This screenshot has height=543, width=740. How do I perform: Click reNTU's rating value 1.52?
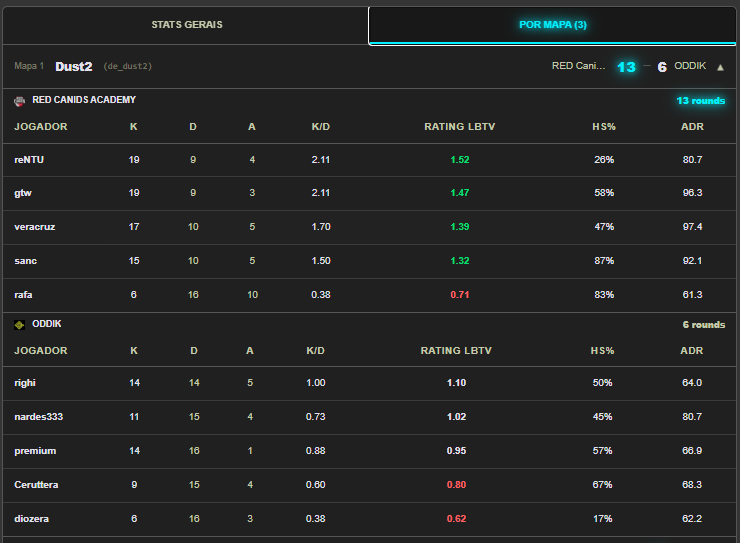pyautogui.click(x=460, y=160)
